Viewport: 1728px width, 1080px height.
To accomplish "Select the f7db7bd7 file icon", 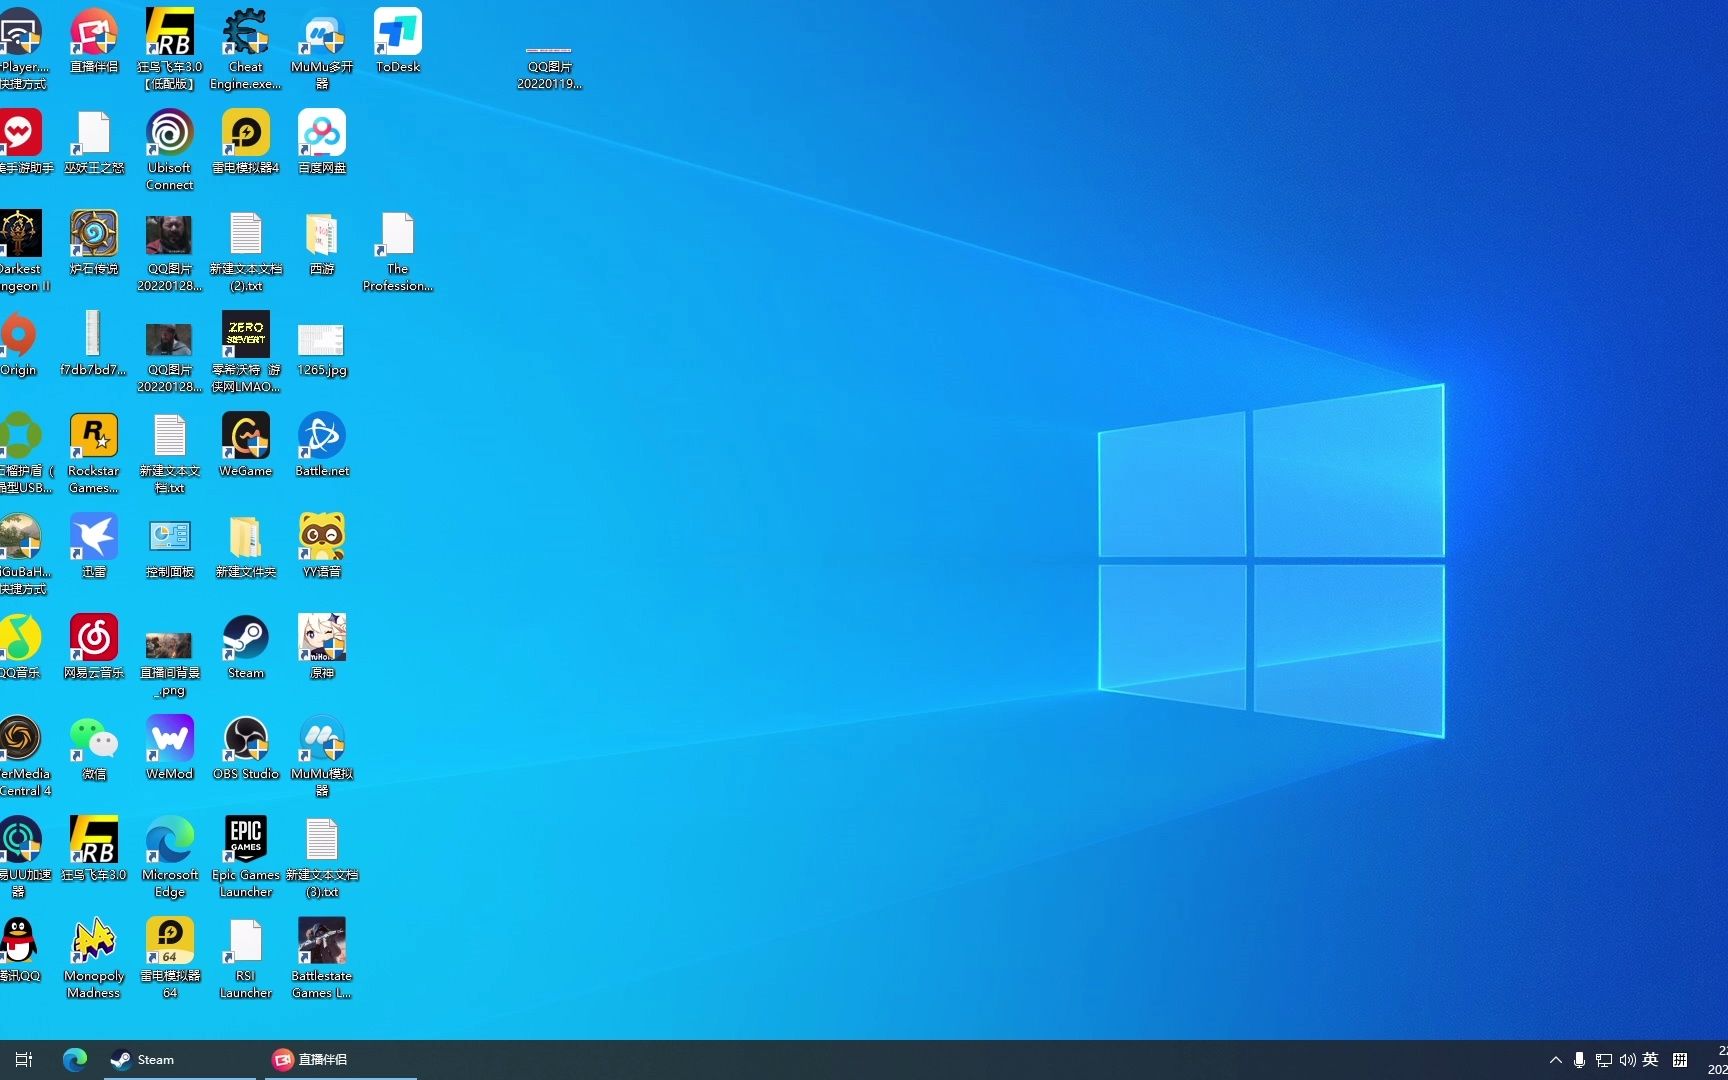I will pyautogui.click(x=94, y=343).
